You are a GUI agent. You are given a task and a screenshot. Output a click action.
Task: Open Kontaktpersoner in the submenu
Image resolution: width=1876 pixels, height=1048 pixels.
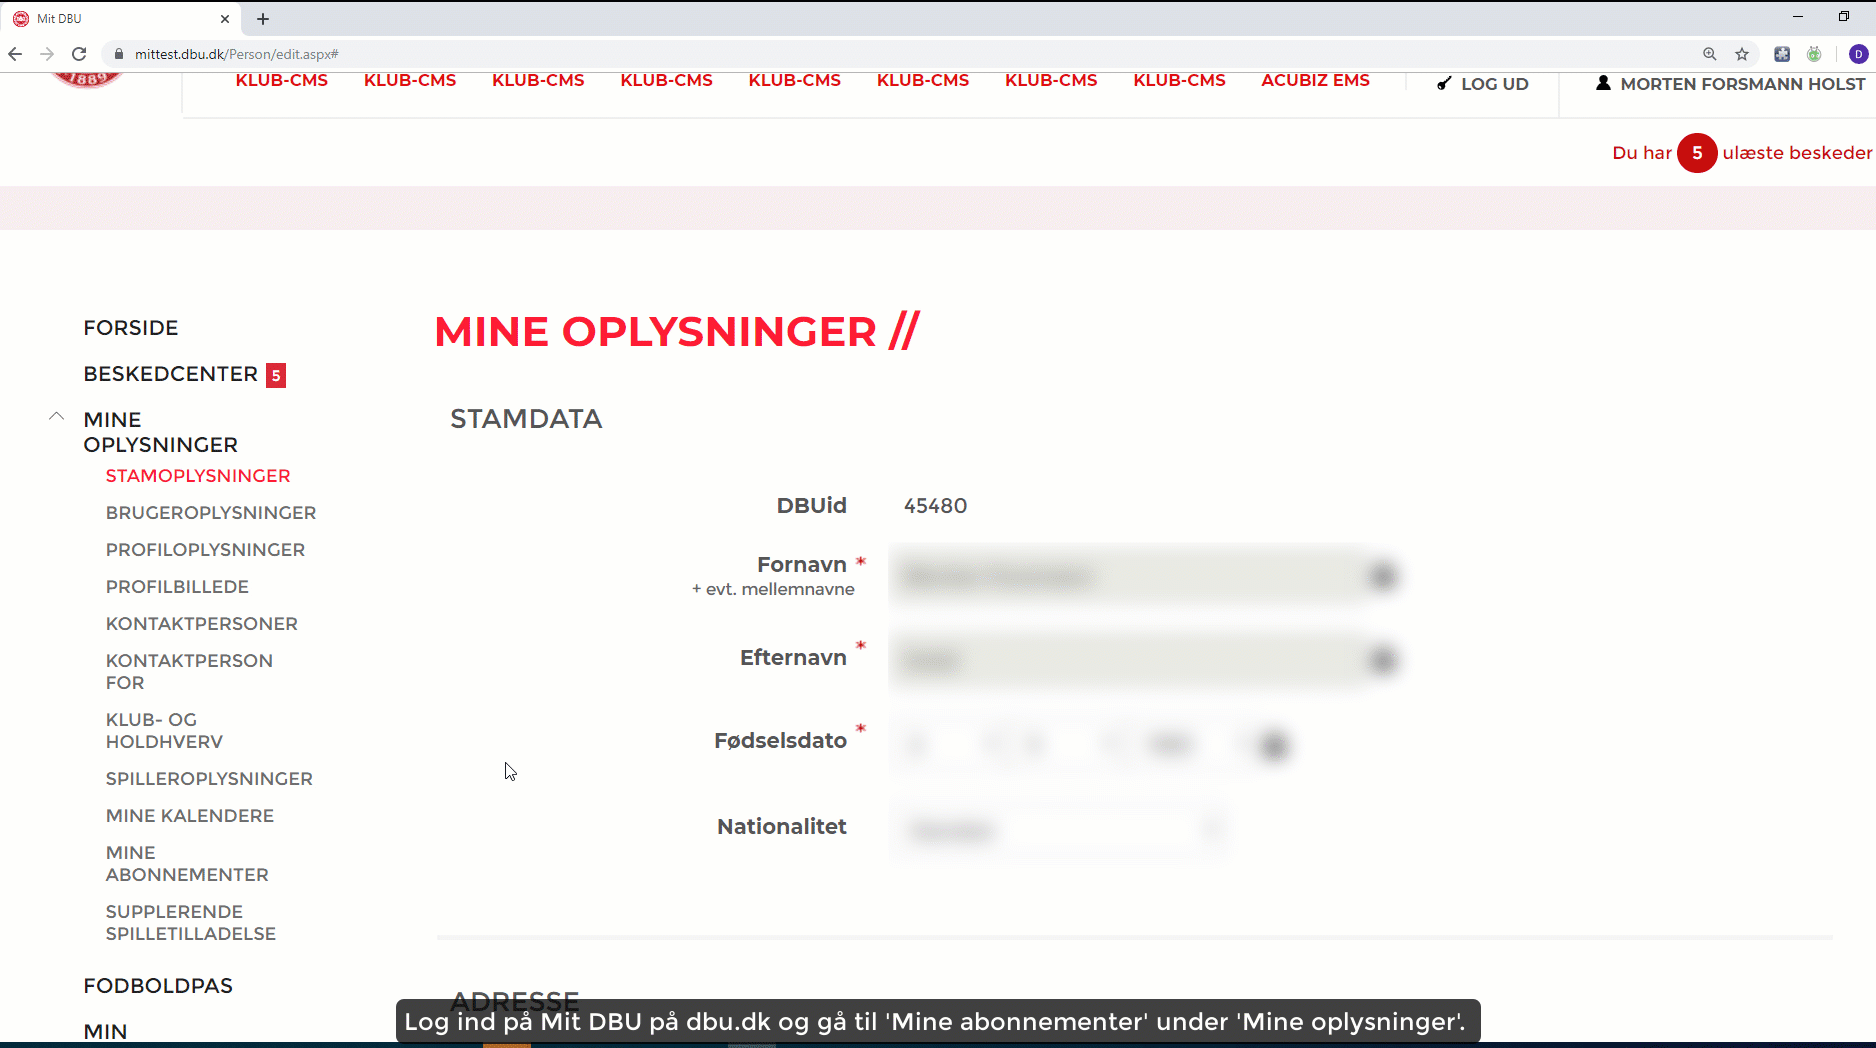pyautogui.click(x=202, y=624)
